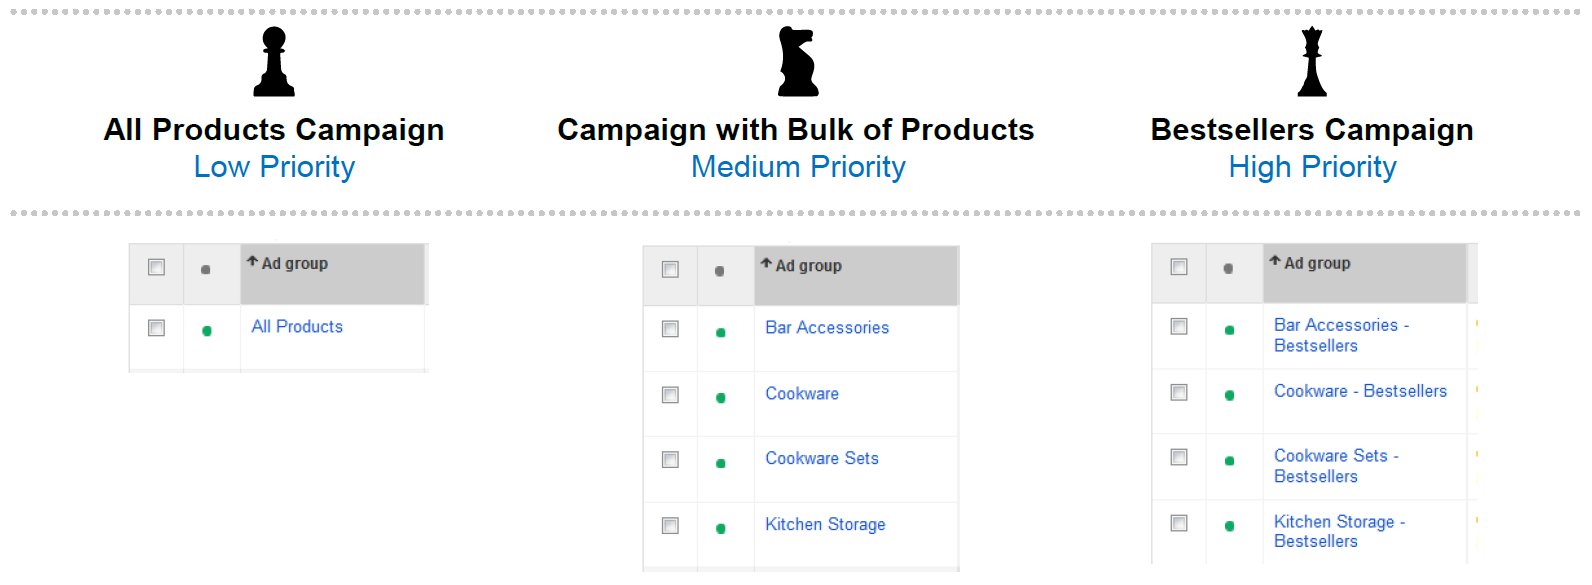
Task: Click green status dot beside Kitchen Storage - Bestsellers
Action: point(1229,526)
